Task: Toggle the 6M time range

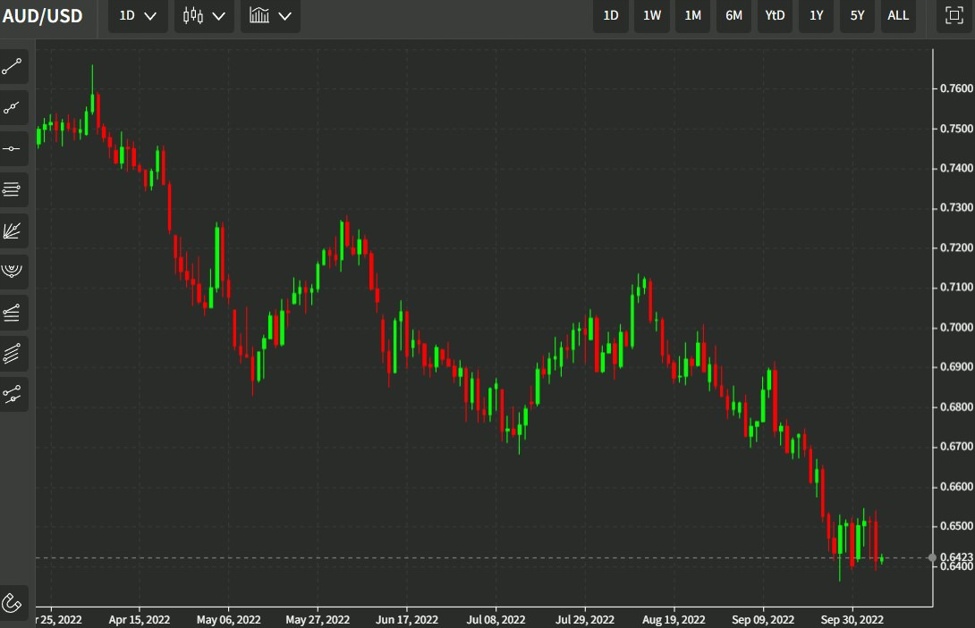Action: (x=733, y=16)
